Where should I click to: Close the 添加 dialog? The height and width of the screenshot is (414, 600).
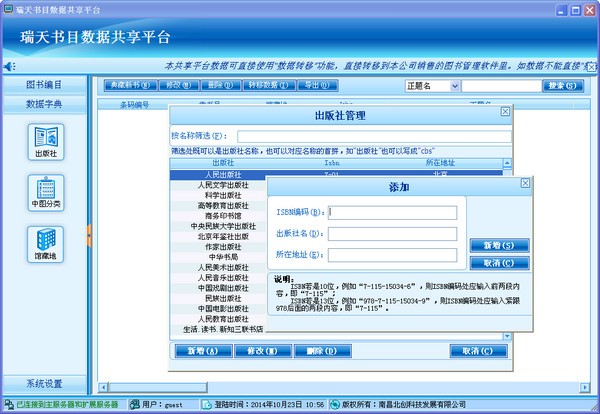(525, 183)
